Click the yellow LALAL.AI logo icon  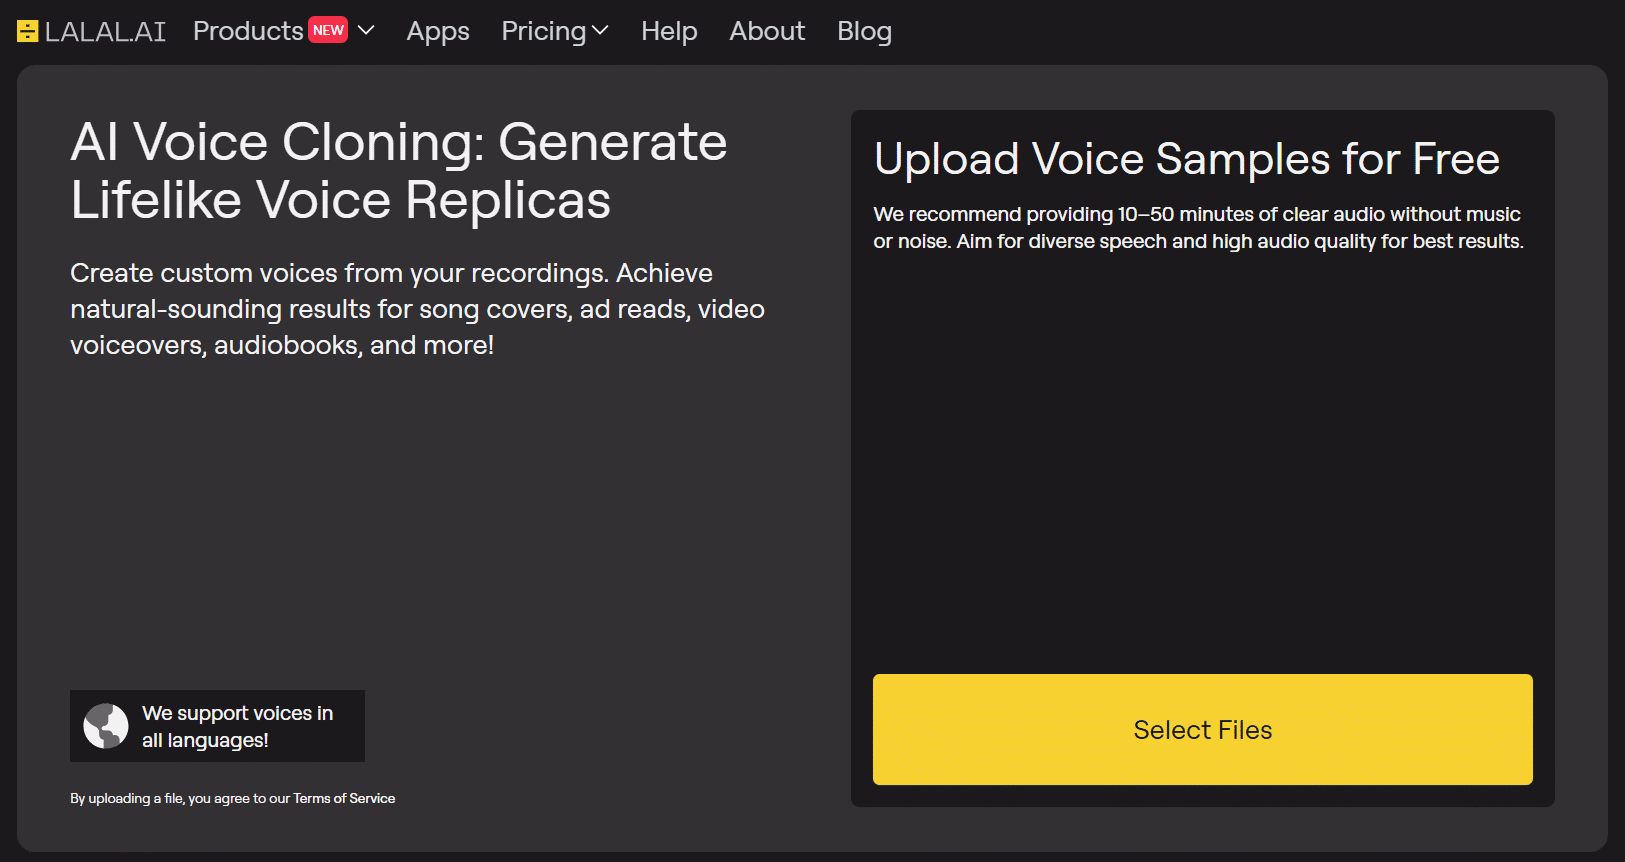click(28, 32)
